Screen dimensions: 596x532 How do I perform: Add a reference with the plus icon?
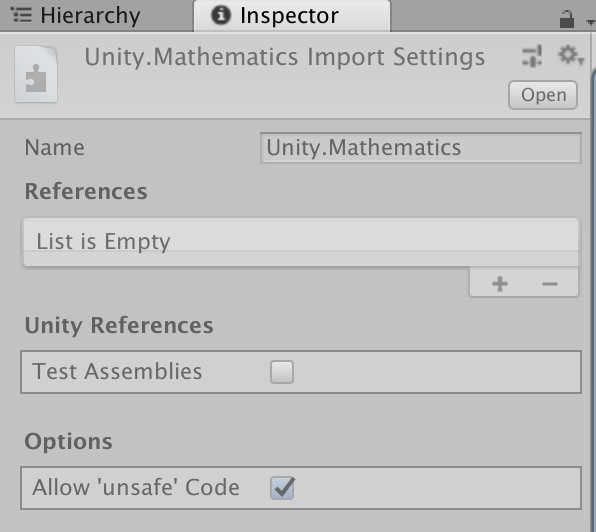(x=499, y=284)
